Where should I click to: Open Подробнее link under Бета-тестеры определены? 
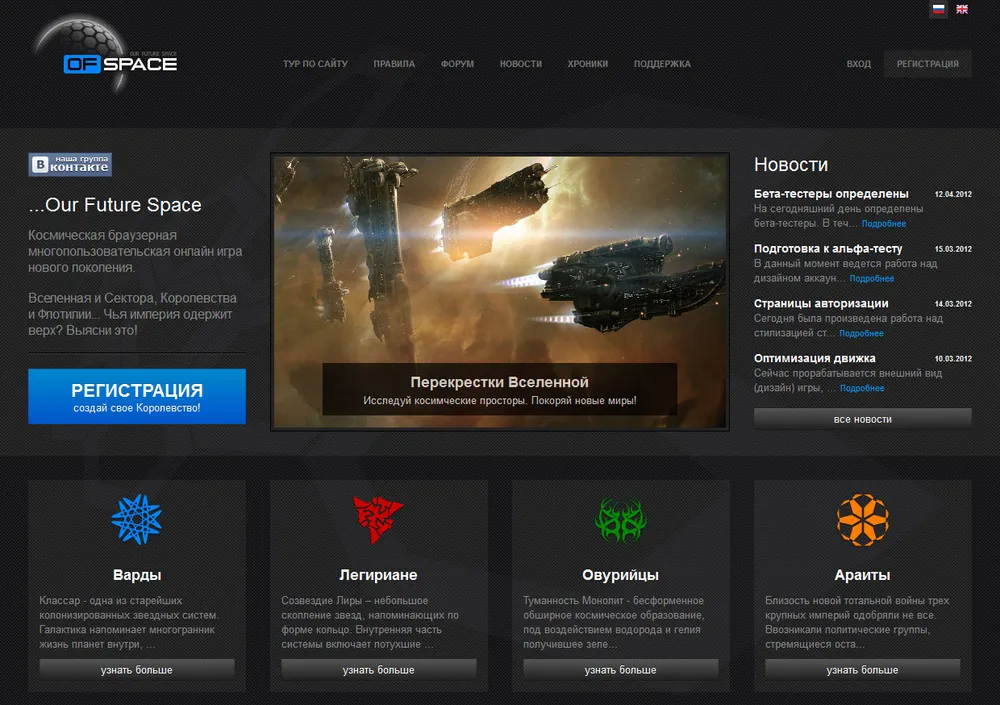point(884,224)
